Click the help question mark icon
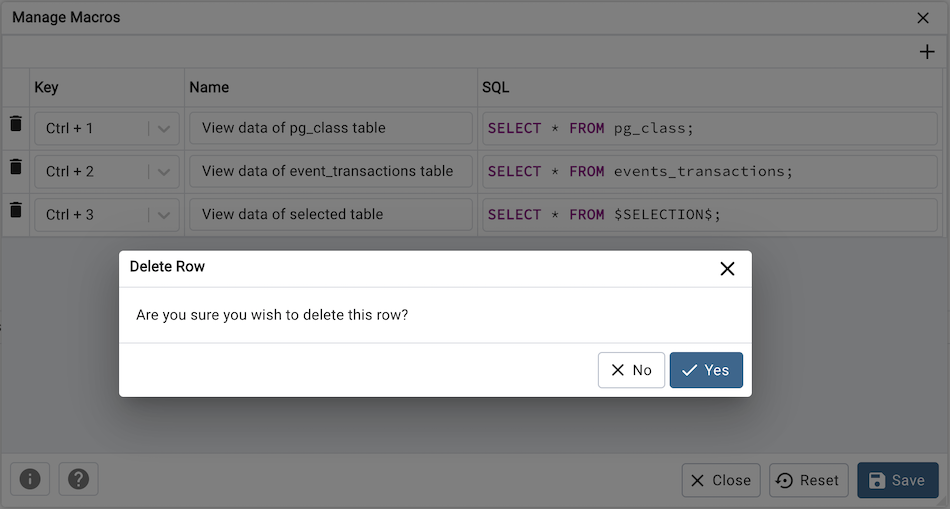 [x=78, y=480]
